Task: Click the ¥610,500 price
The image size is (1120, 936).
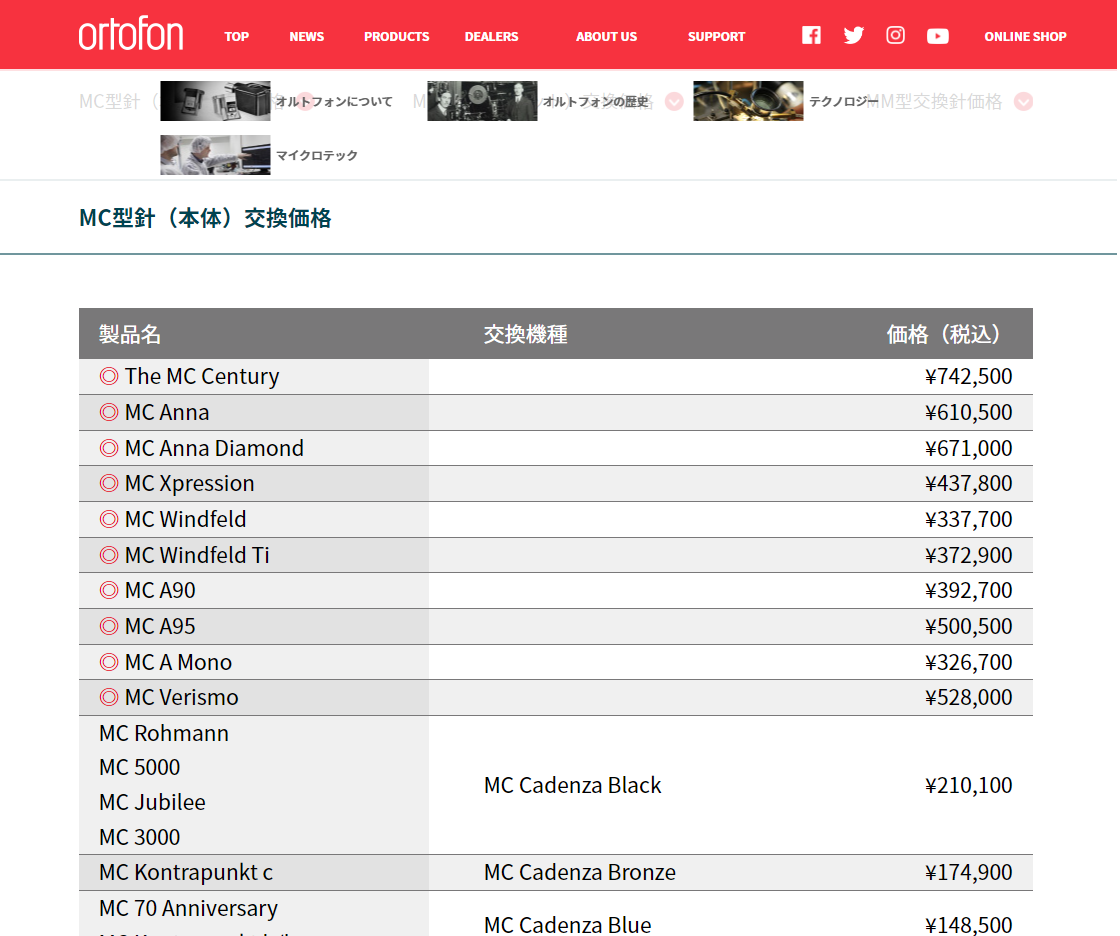Action: [x=969, y=412]
